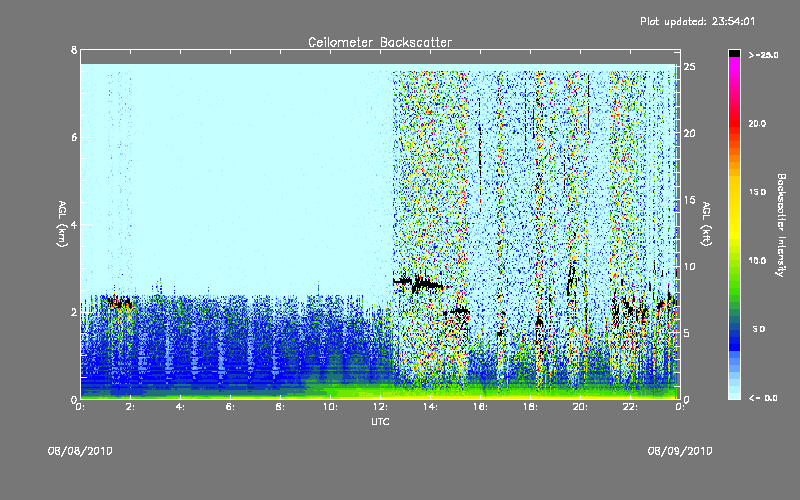This screenshot has width=800, height=500.
Task: Click the 'Ceilometer Backscatter' plot title
Action: [x=380, y=42]
